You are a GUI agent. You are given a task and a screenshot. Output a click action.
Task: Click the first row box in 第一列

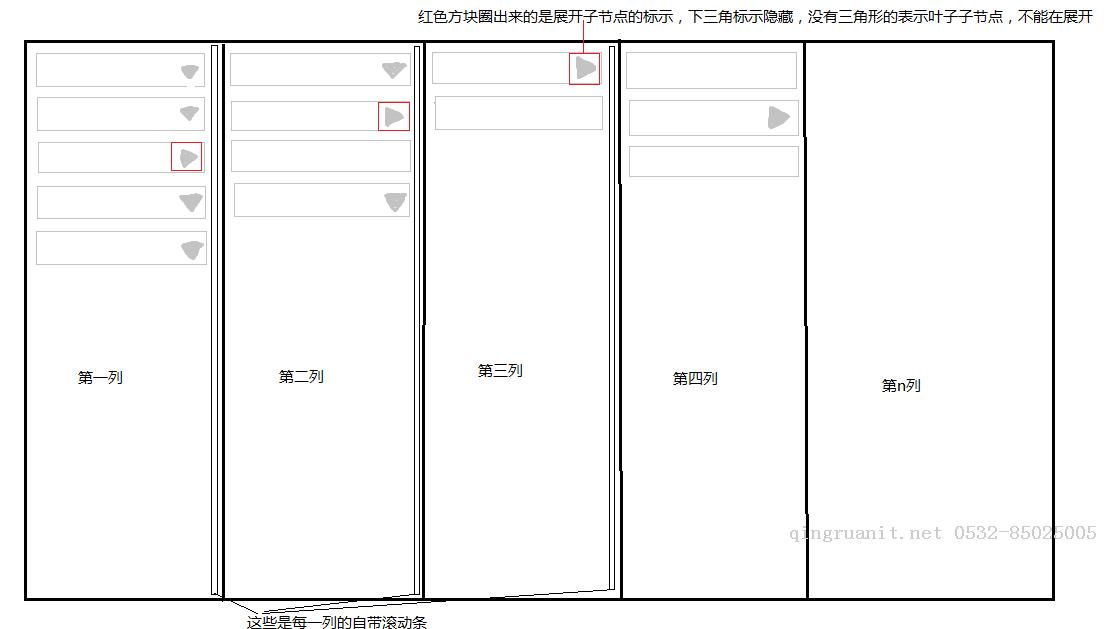click(x=121, y=70)
